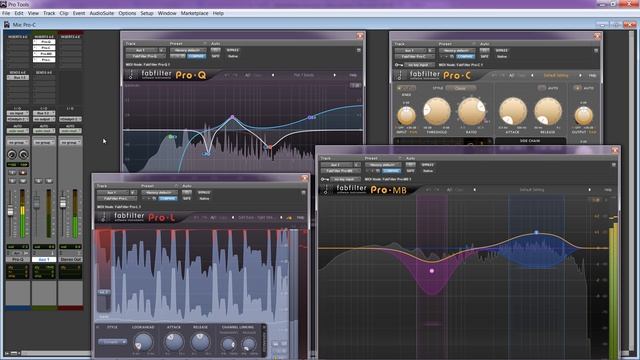This screenshot has width=640, height=360.
Task: Click the Stereo Out track name
Action: pyautogui.click(x=70, y=259)
